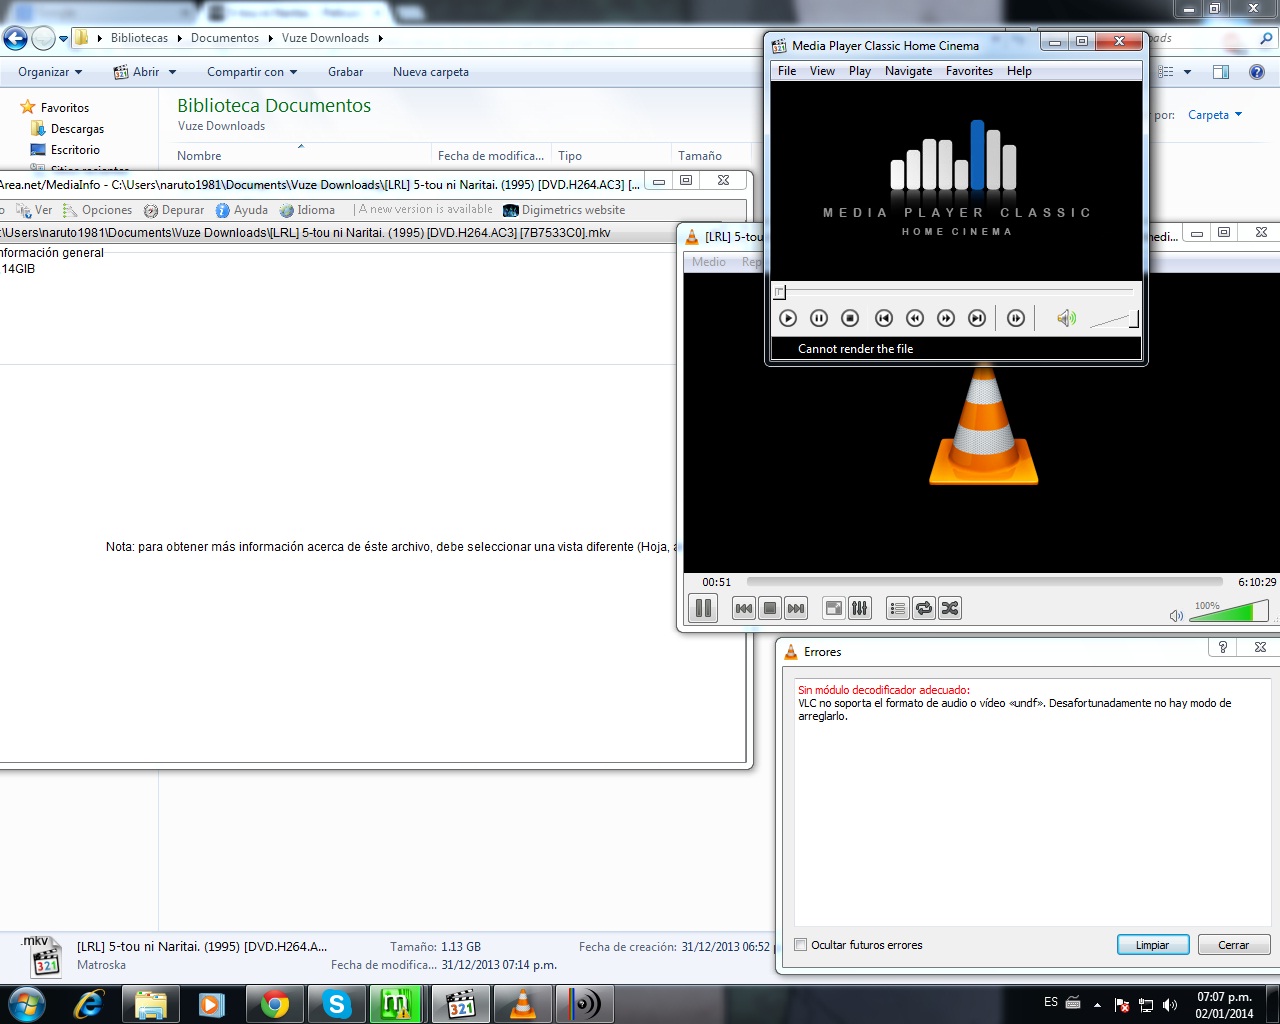Image resolution: width=1280 pixels, height=1024 pixels.
Task: Click VLC next media button
Action: (x=796, y=608)
